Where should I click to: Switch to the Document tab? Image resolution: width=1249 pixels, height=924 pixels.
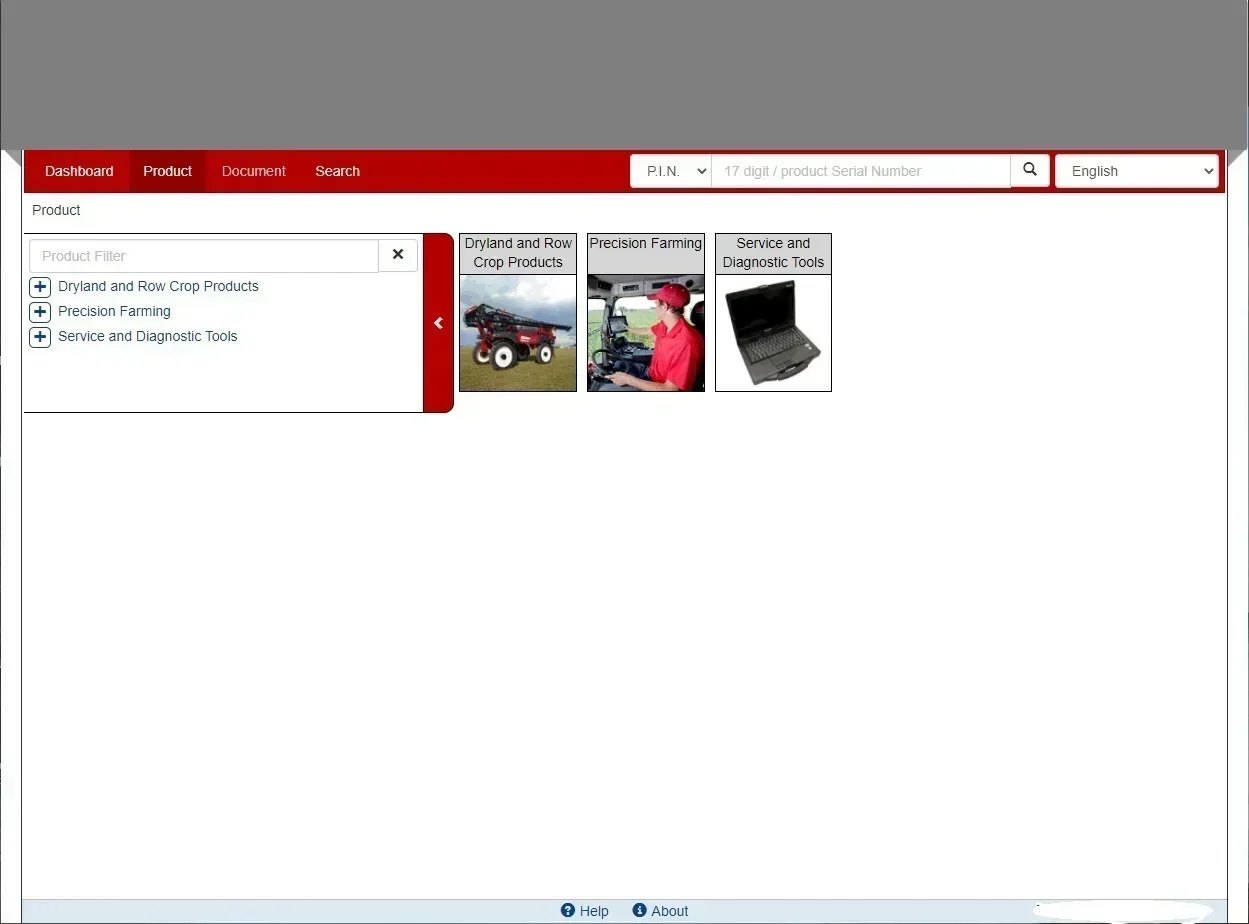(254, 171)
